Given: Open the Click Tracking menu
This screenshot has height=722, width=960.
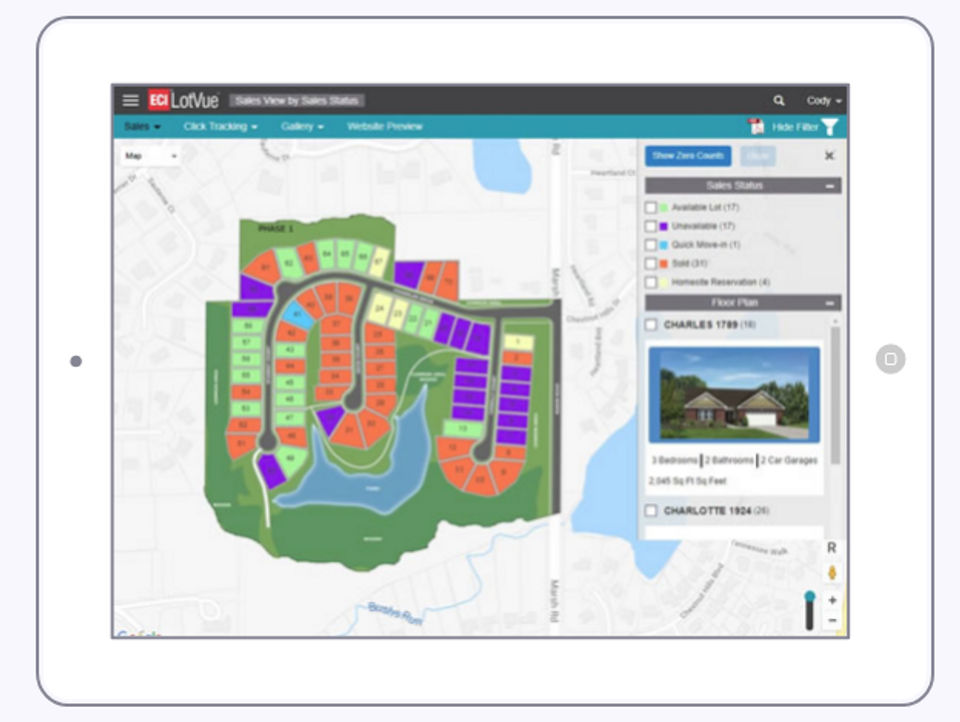Looking at the screenshot, I should pyautogui.click(x=220, y=126).
